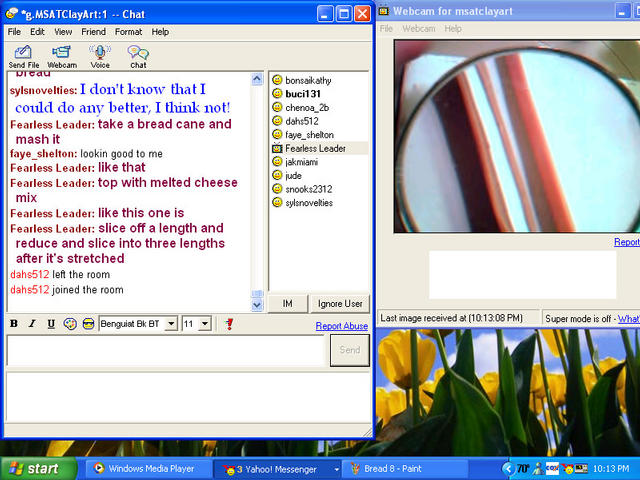Click the Windows start button
This screenshot has width=640, height=480.
click(x=38, y=469)
